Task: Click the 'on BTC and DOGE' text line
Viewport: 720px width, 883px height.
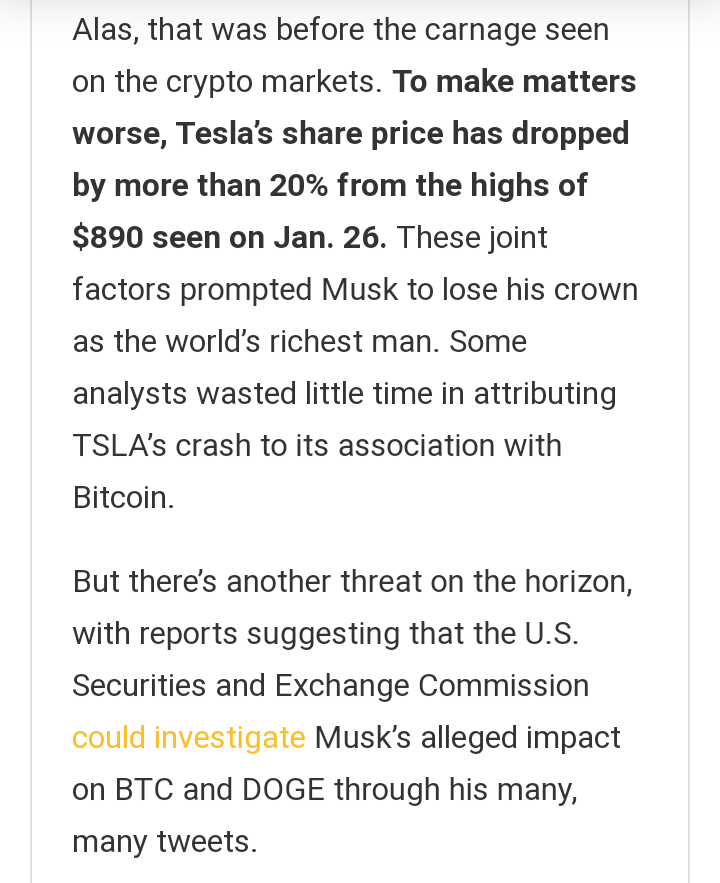Action: click(x=199, y=790)
